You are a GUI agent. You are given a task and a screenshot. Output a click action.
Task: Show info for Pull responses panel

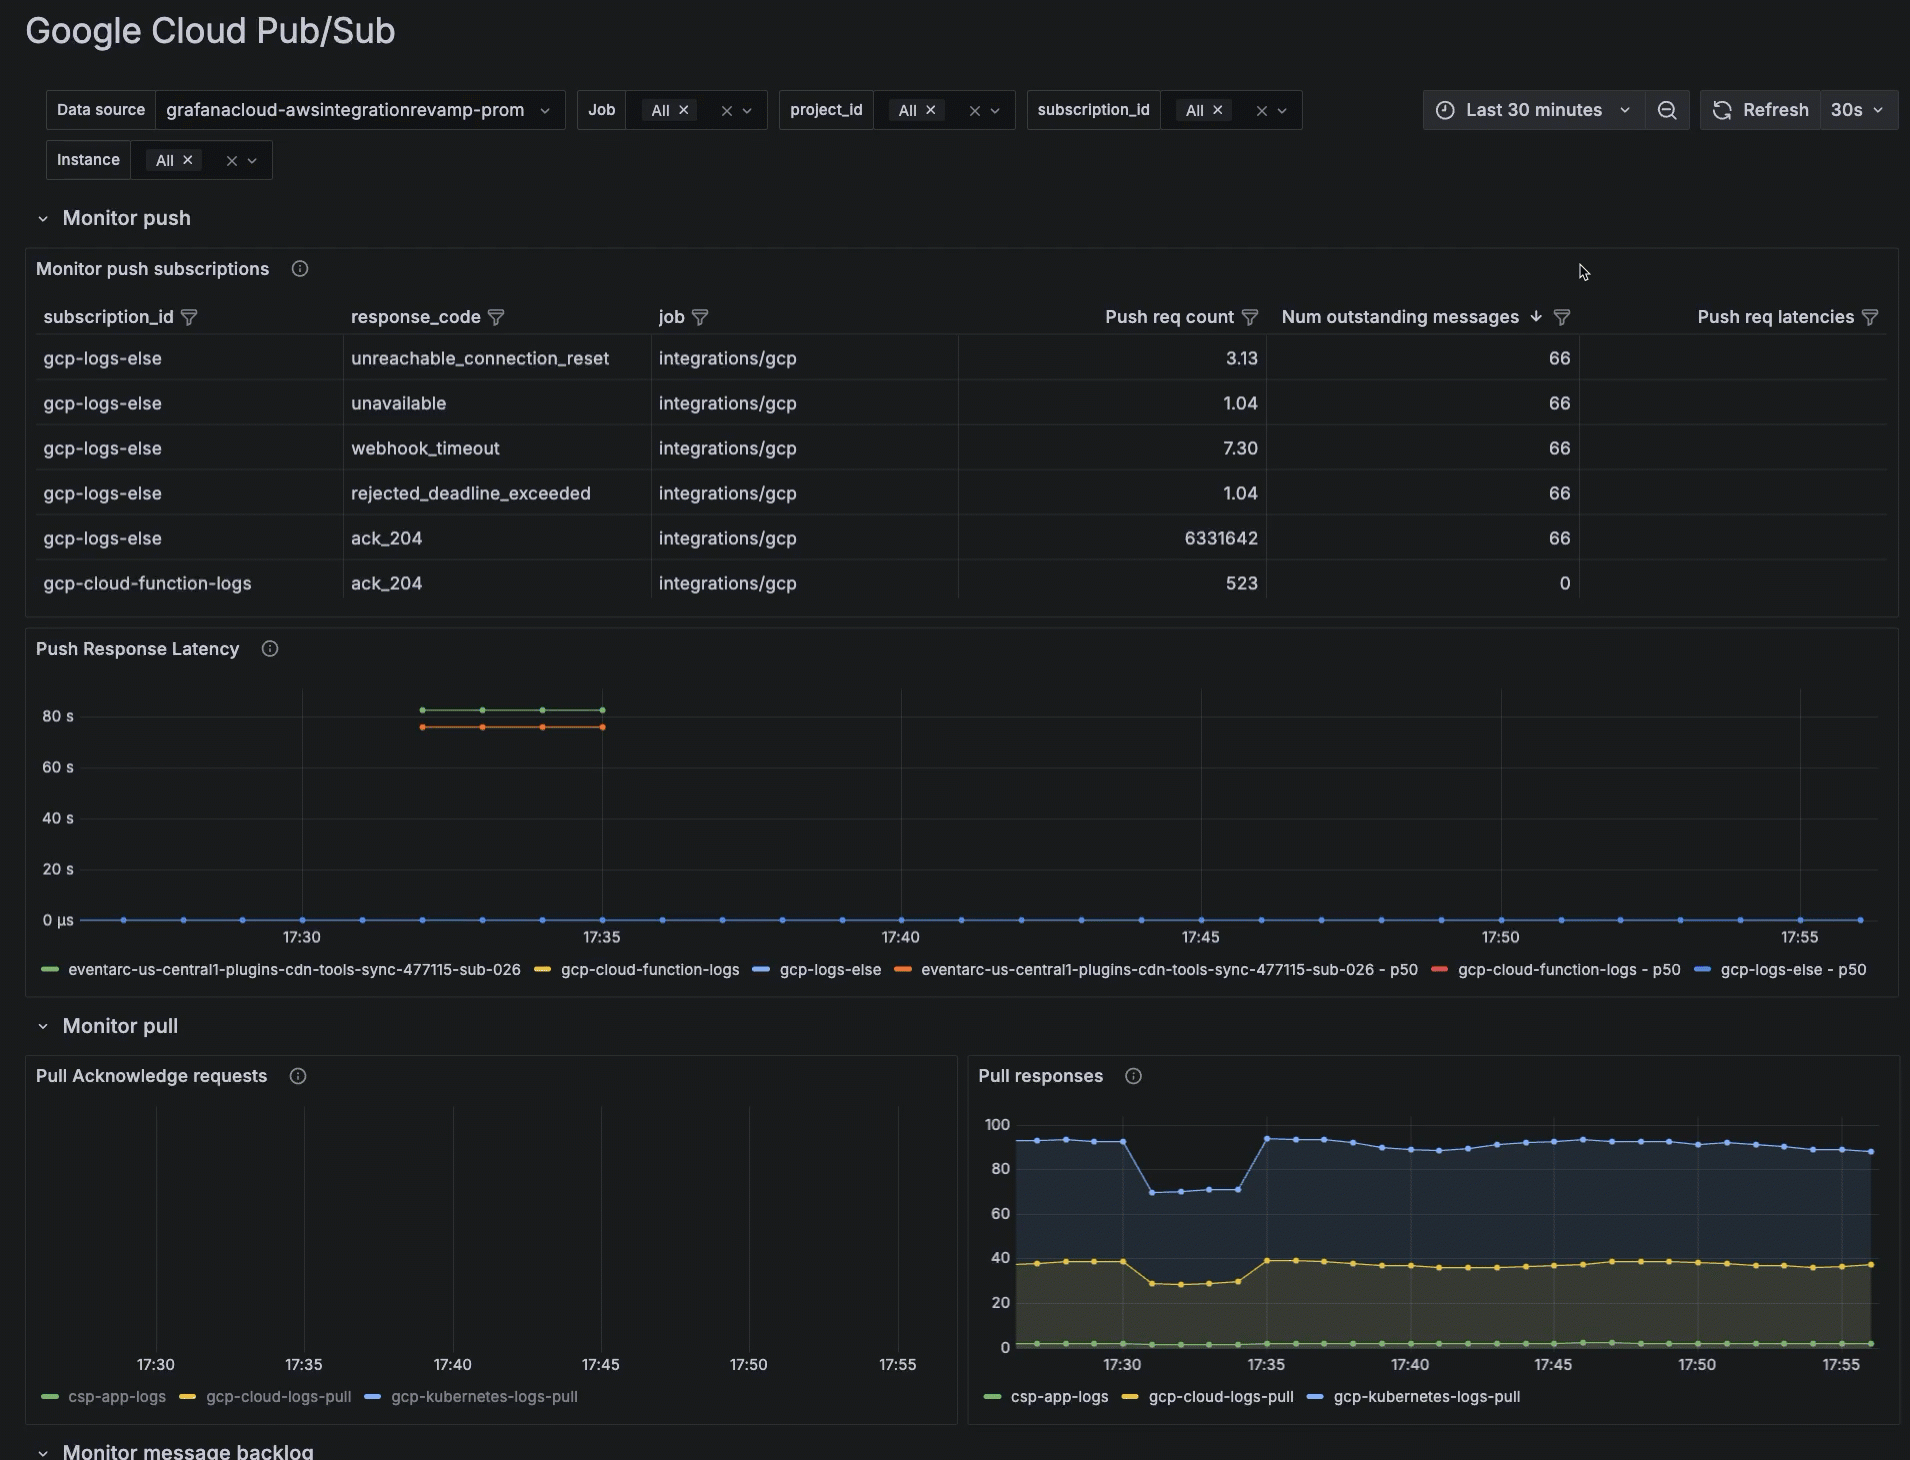click(1133, 1076)
